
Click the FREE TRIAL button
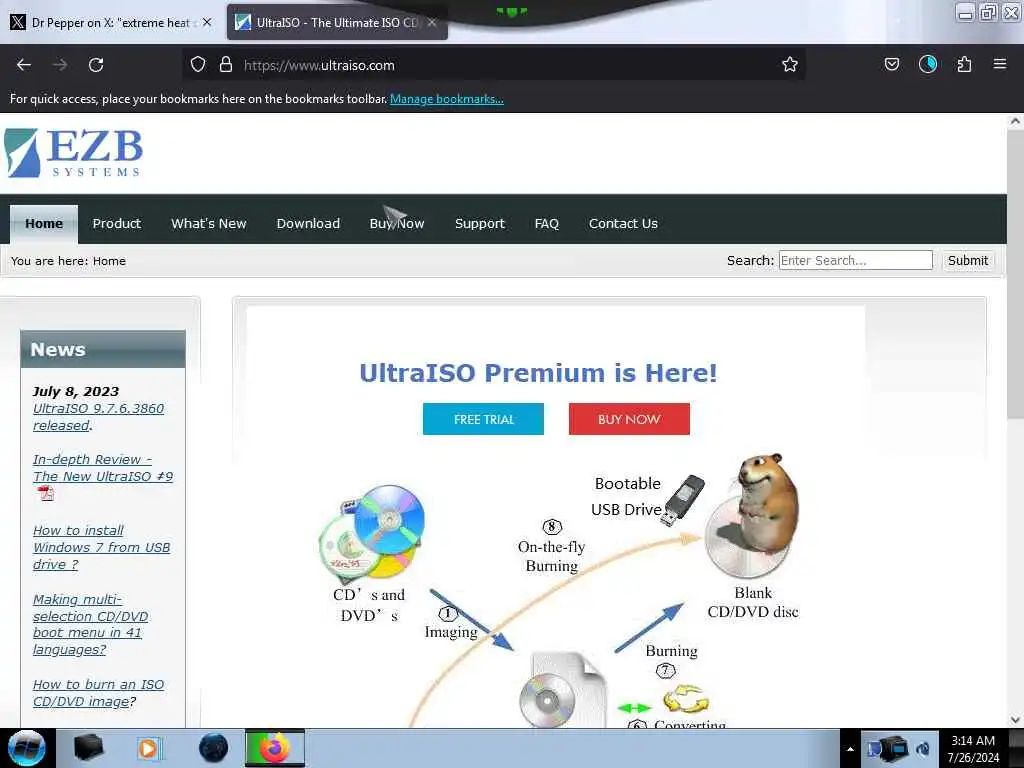tap(483, 419)
